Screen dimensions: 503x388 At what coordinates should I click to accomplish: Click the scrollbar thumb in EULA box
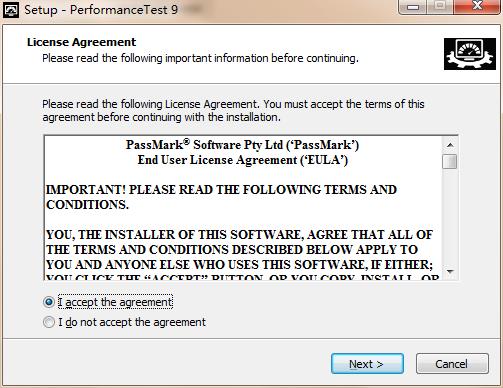click(x=450, y=161)
